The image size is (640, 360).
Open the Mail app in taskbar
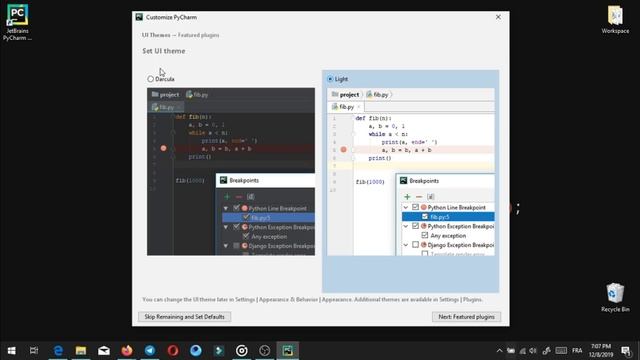click(x=104, y=351)
